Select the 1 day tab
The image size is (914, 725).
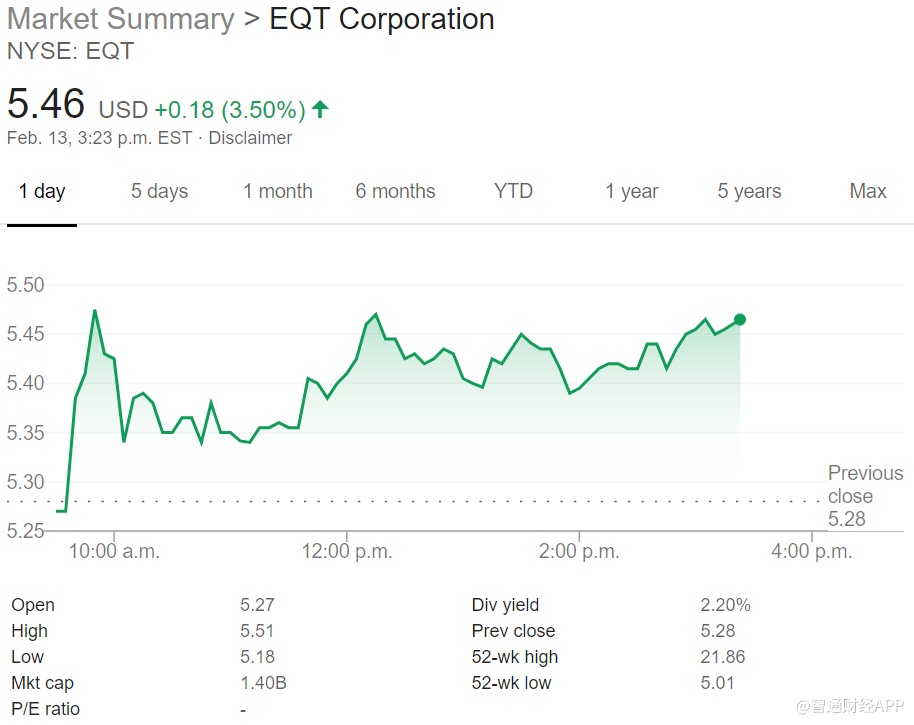[x=42, y=192]
